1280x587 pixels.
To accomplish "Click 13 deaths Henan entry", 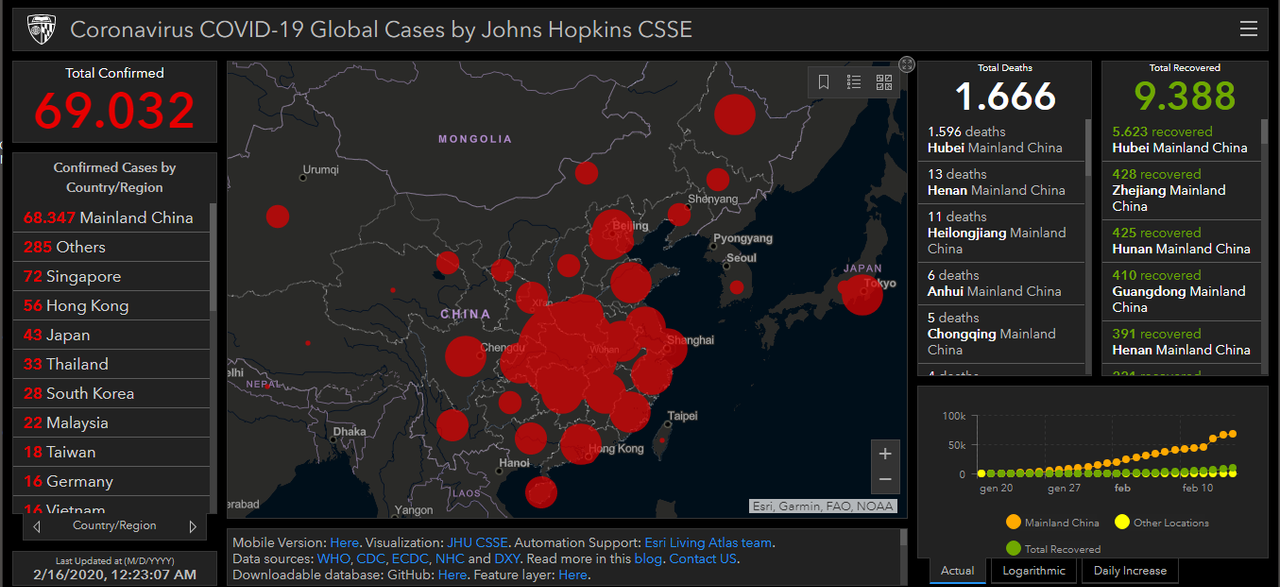I will coord(1001,182).
